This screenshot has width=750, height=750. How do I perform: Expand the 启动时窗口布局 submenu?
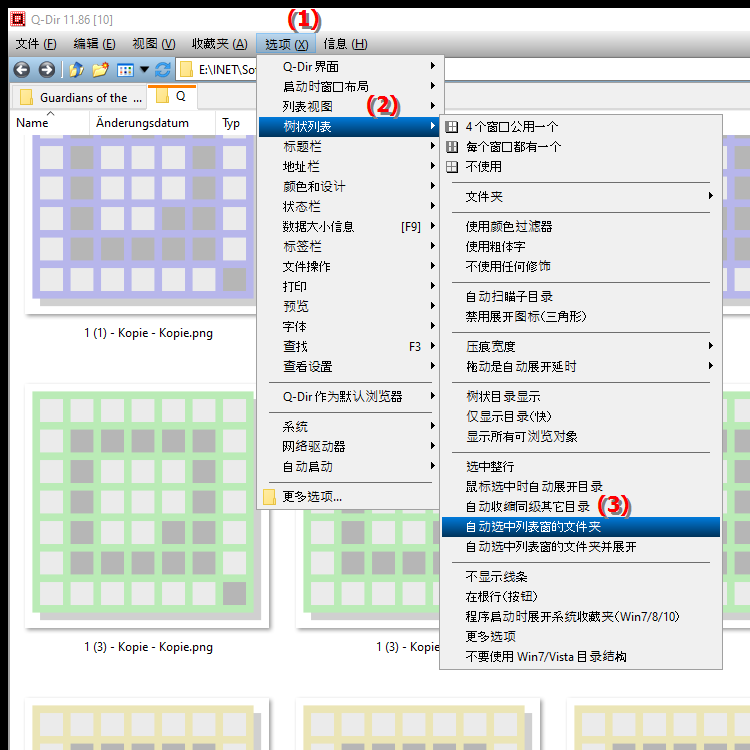point(350,87)
